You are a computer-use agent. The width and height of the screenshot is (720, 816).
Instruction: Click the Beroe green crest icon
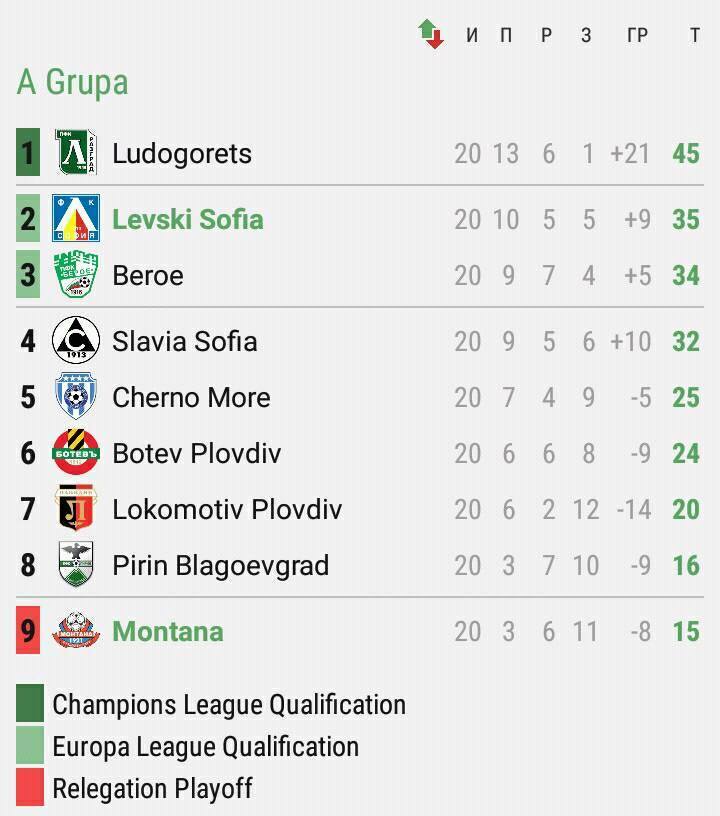(x=76, y=274)
